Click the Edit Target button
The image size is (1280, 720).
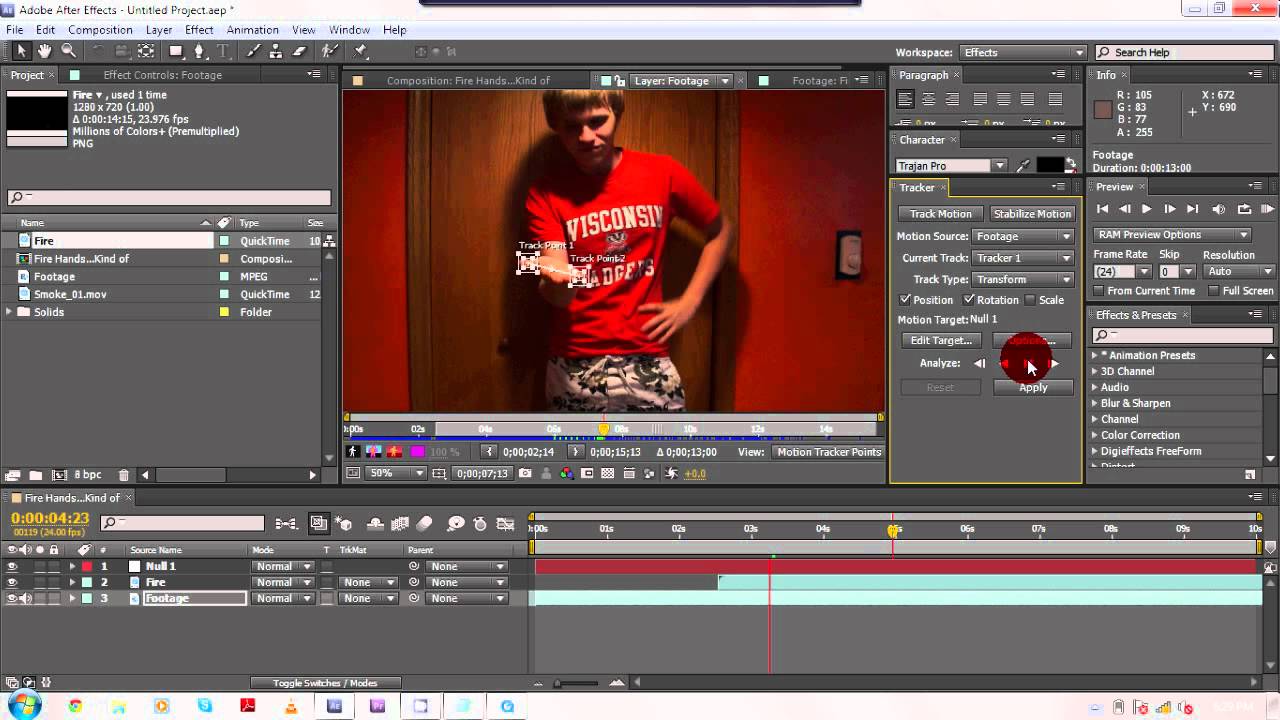click(940, 341)
